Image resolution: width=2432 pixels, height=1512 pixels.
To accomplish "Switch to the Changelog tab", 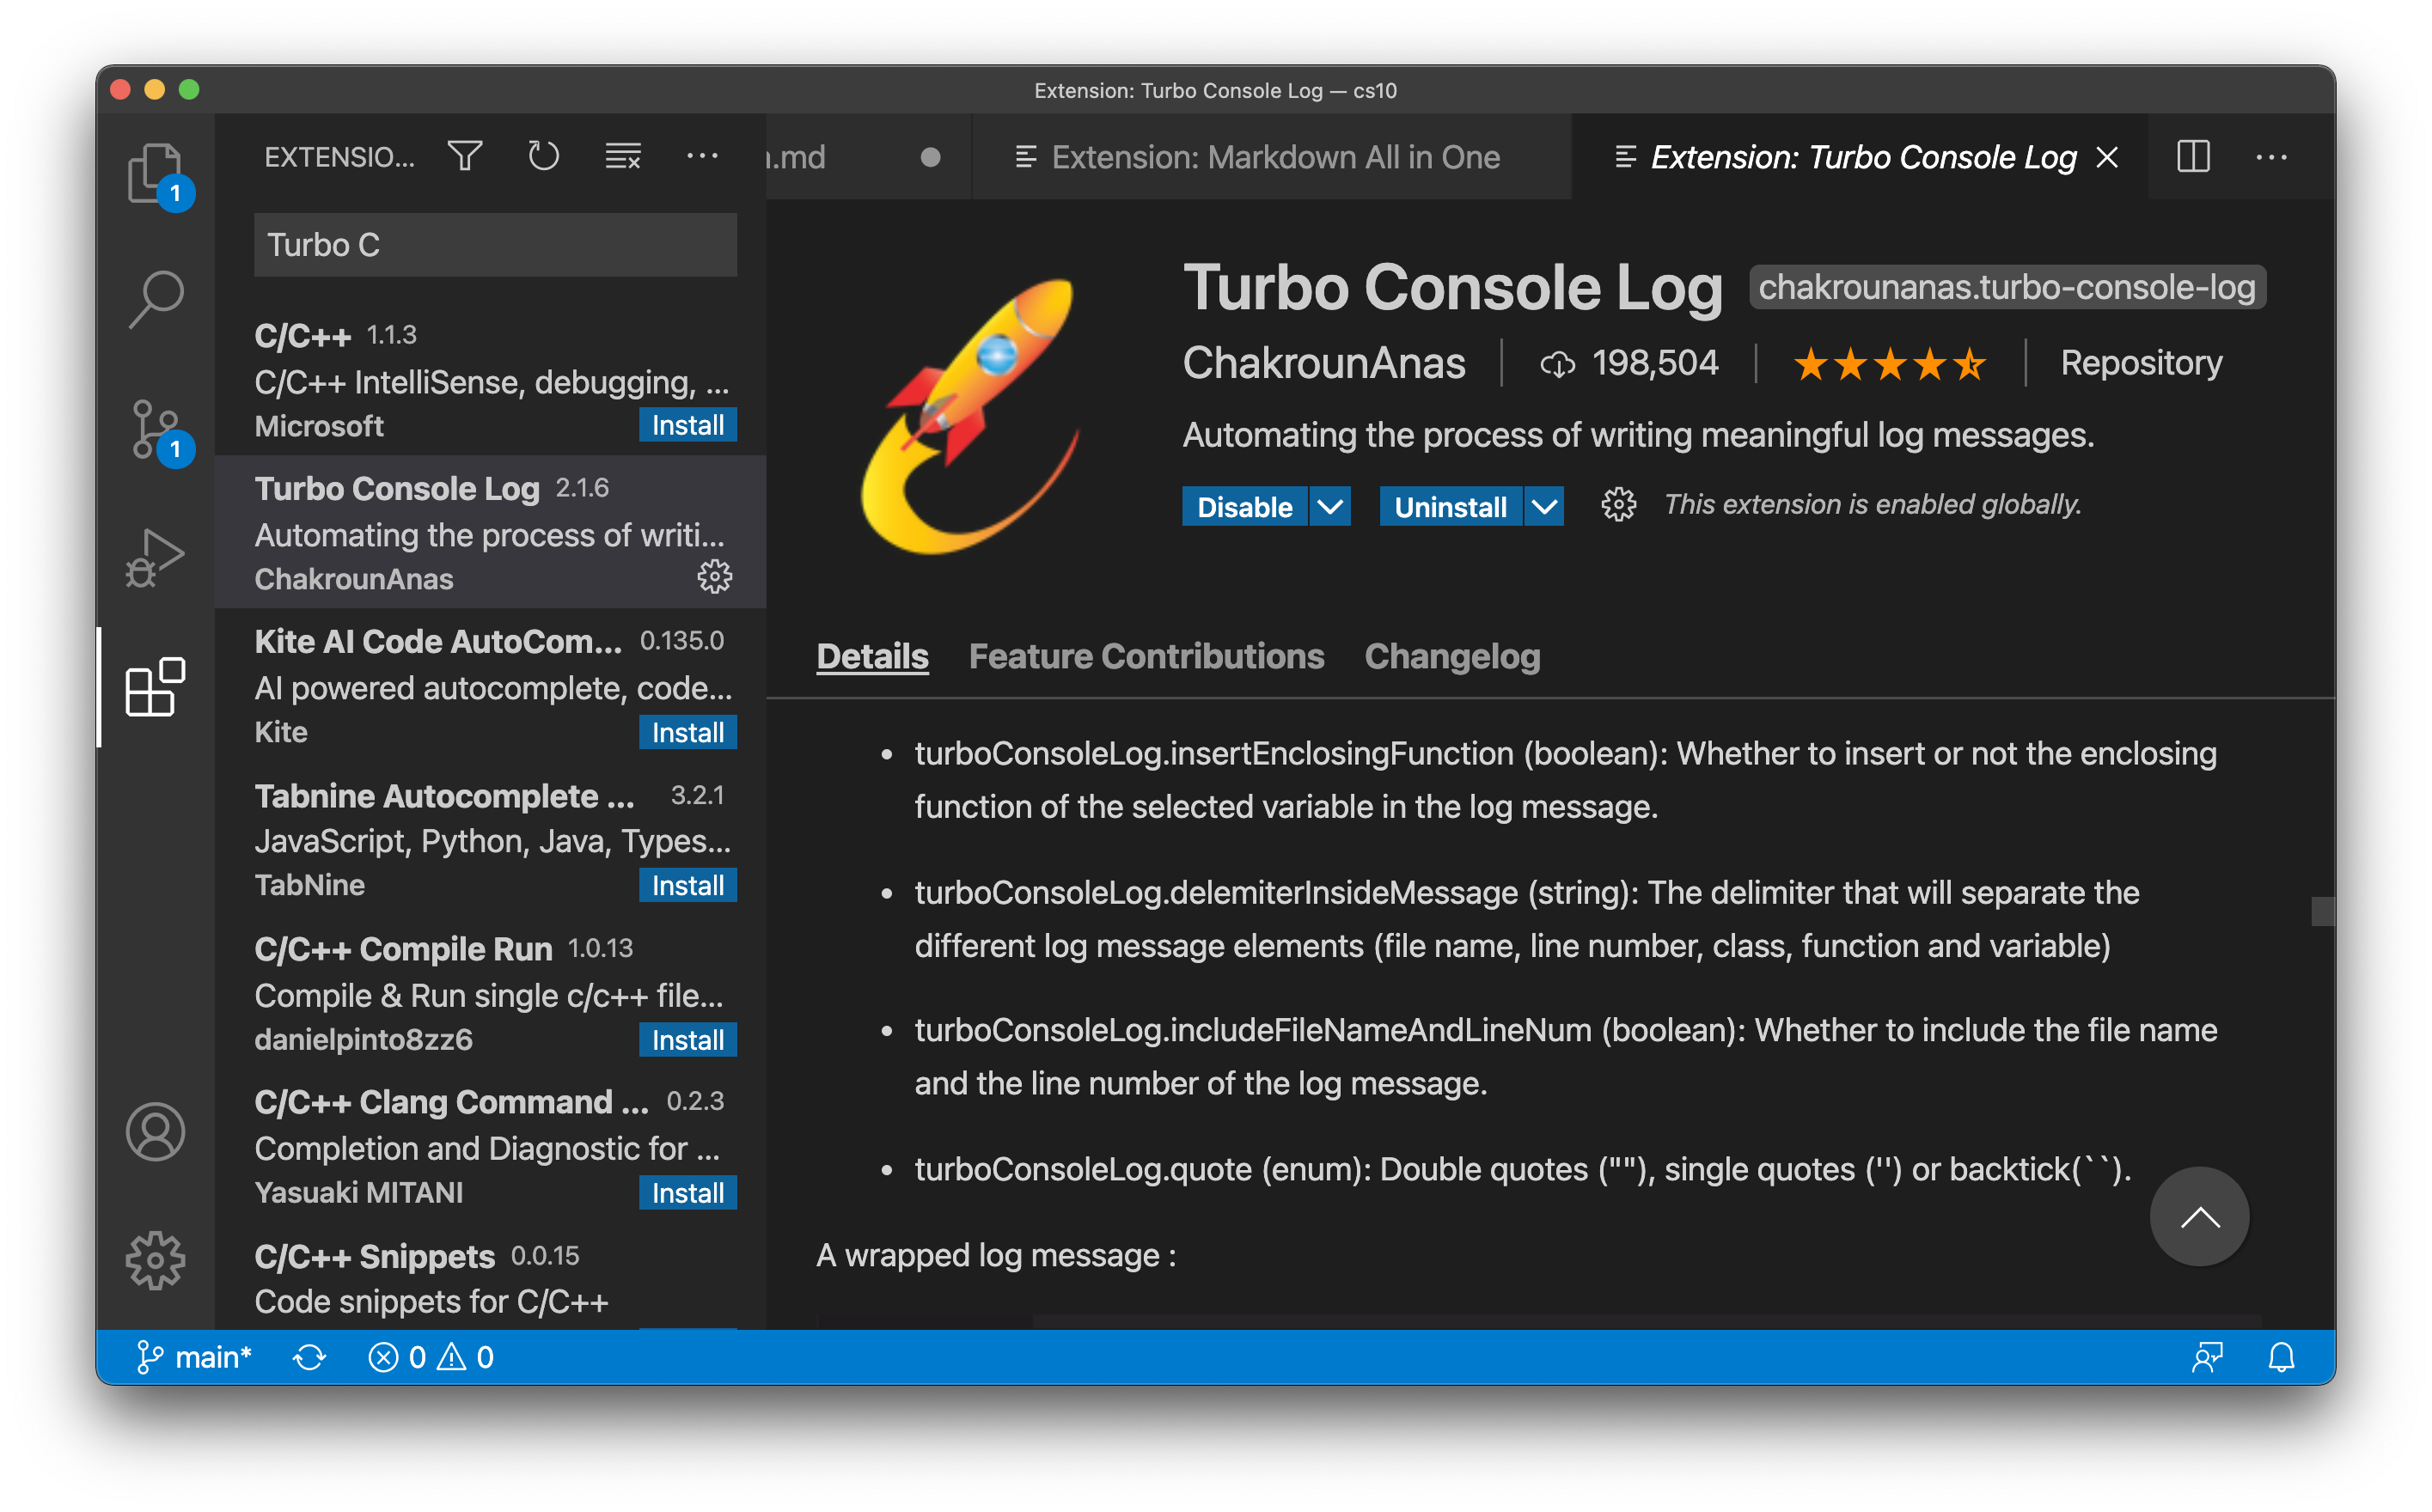I will [x=1452, y=656].
